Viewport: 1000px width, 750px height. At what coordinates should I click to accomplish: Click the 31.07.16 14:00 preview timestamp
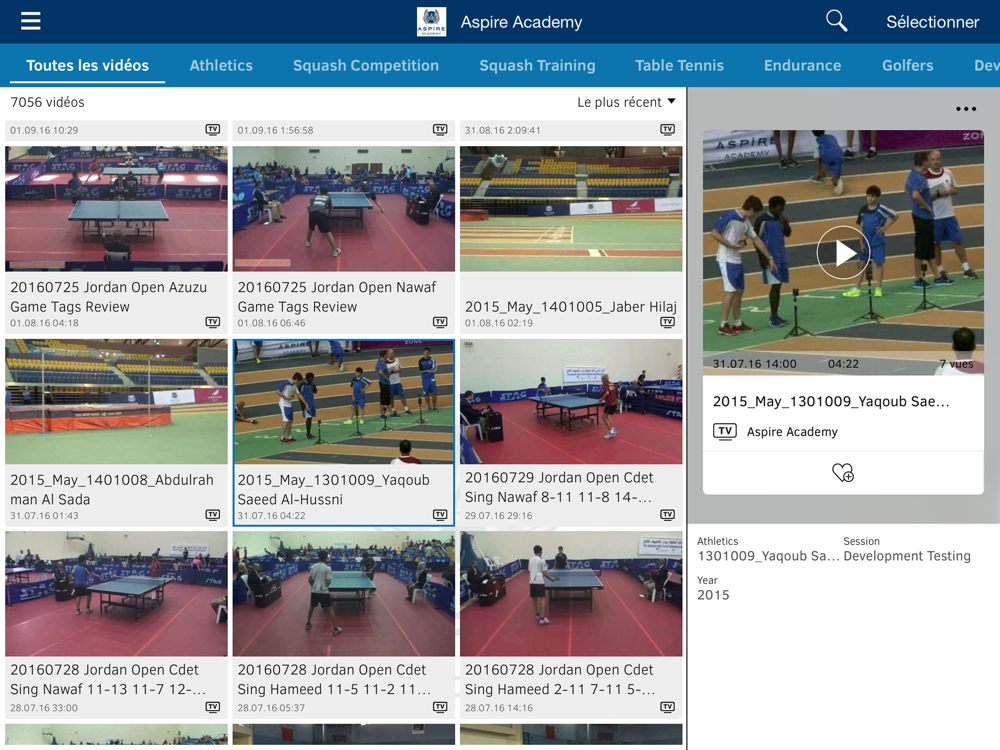(754, 364)
